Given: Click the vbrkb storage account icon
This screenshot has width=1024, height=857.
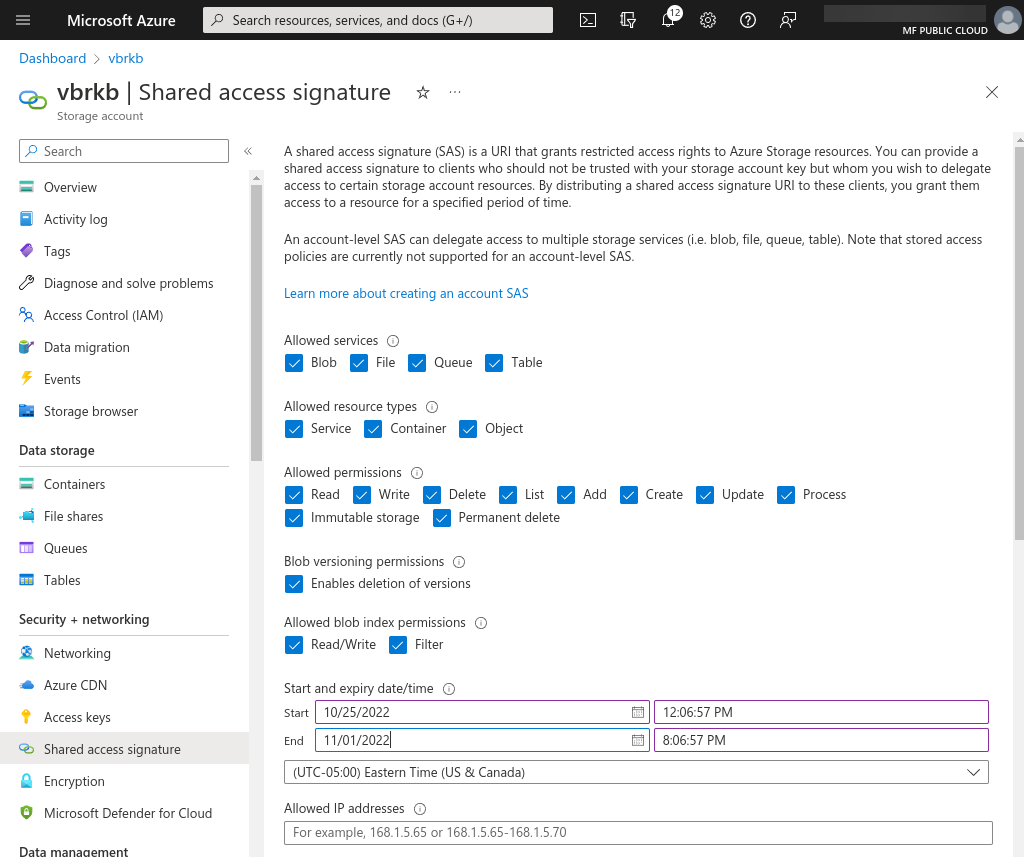Looking at the screenshot, I should (33, 99).
